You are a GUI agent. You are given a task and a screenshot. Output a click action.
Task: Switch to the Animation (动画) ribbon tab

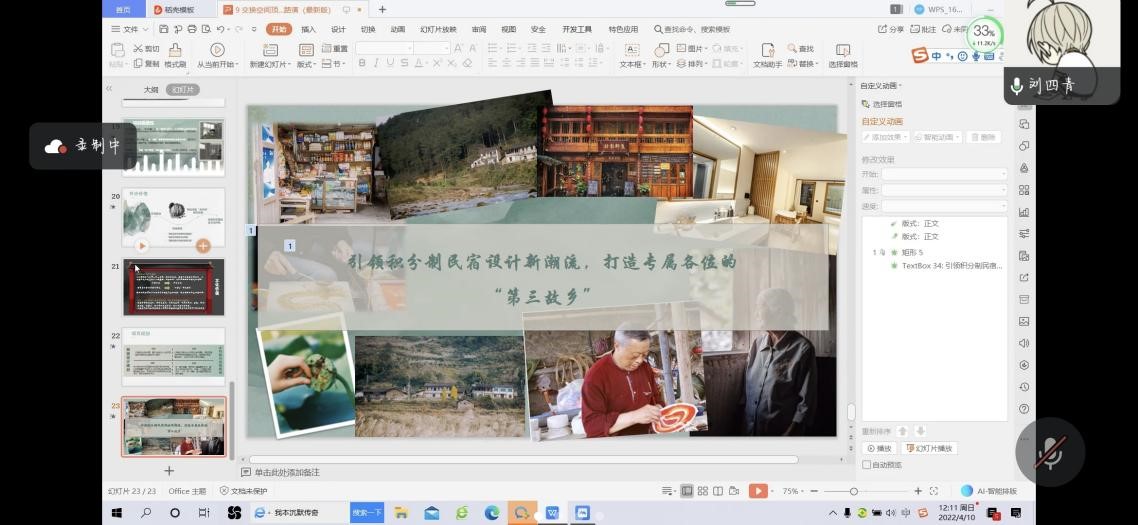(397, 30)
